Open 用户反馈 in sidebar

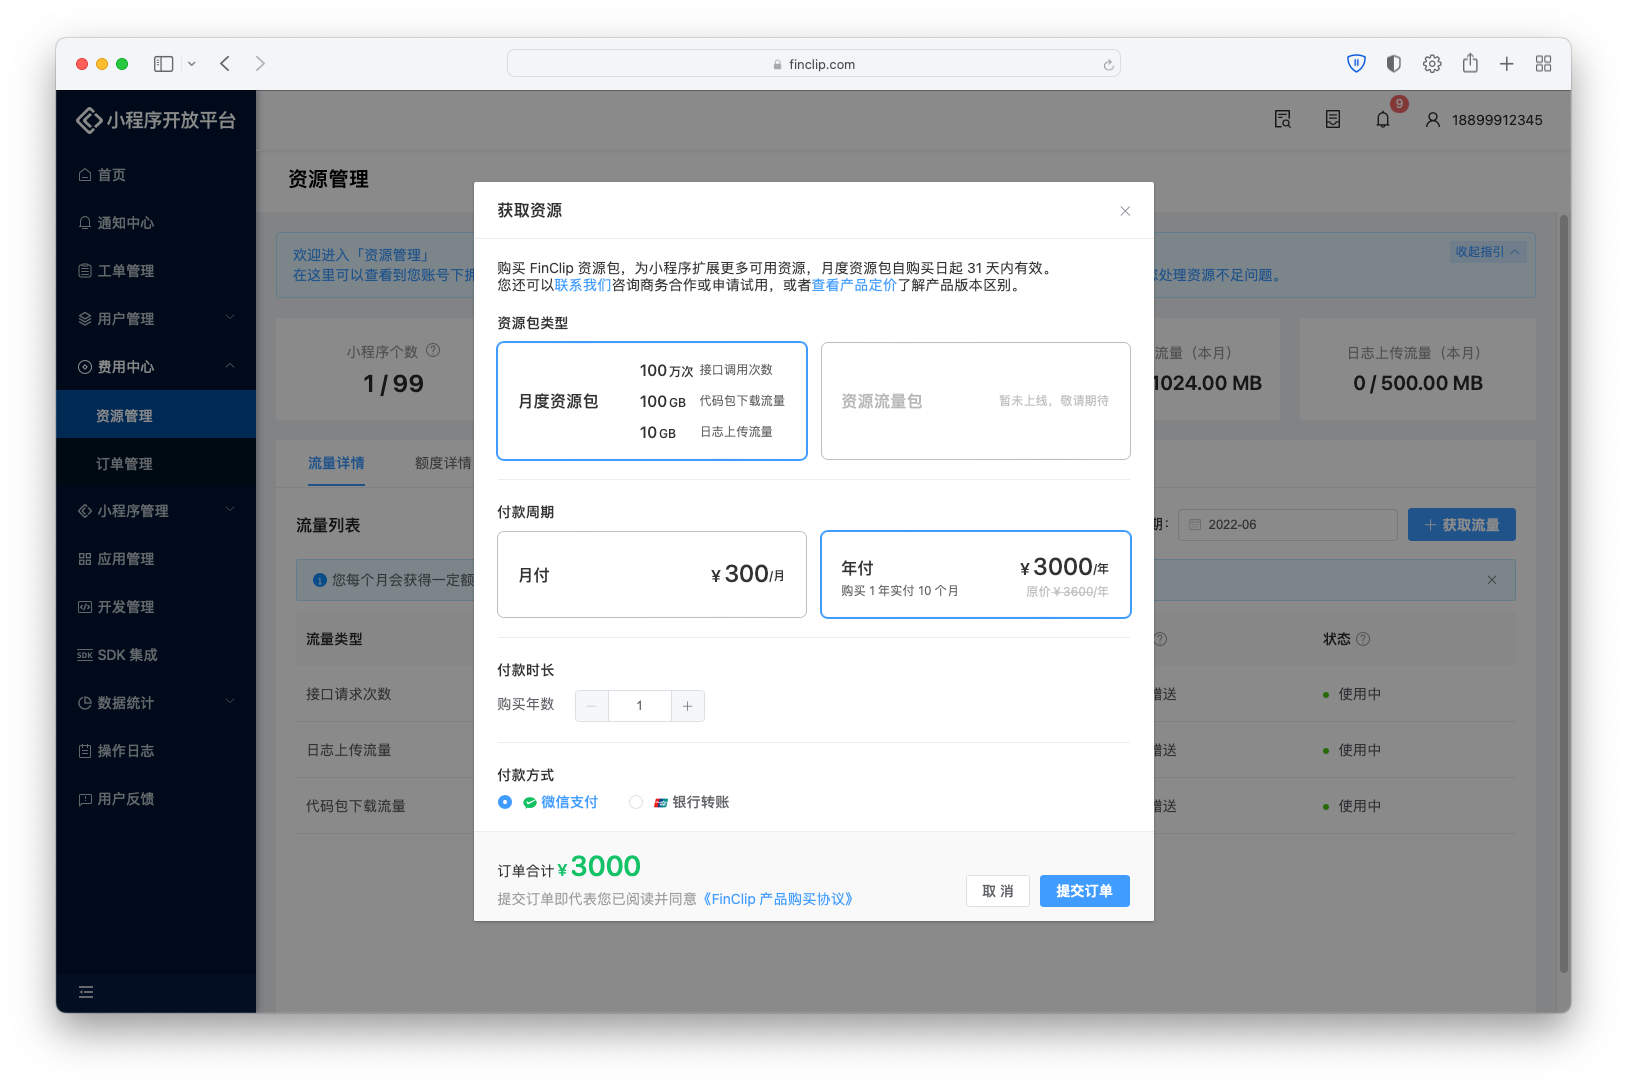coord(156,799)
